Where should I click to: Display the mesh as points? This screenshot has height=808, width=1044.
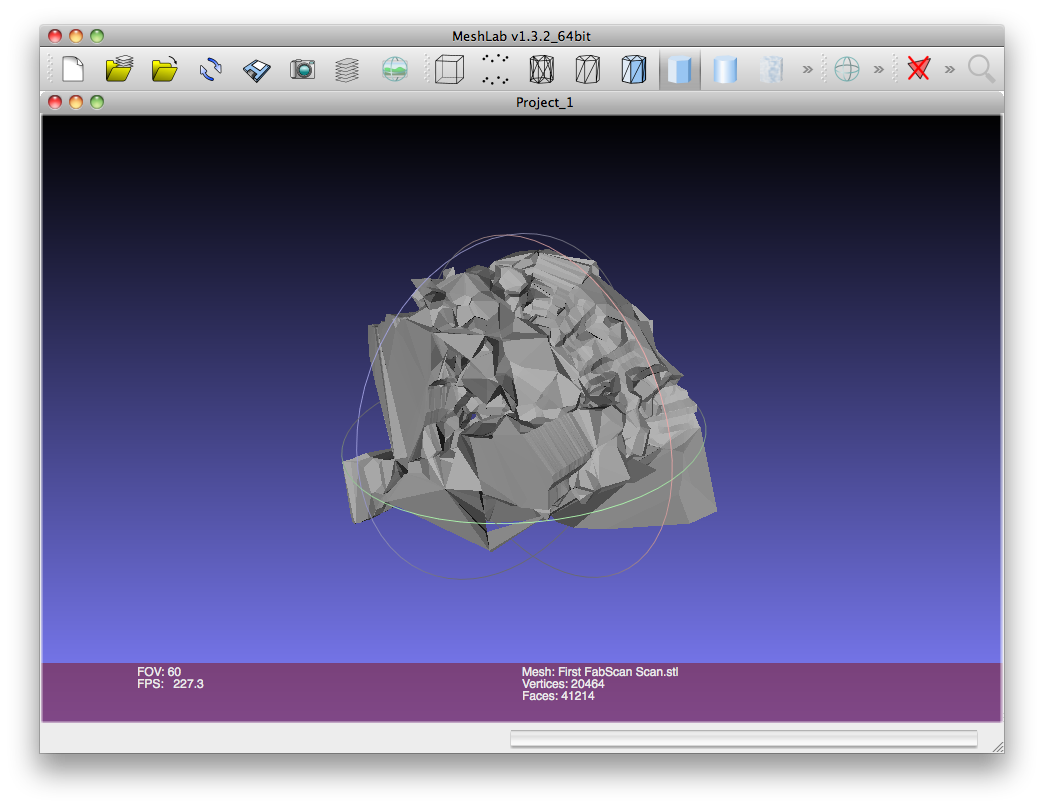[494, 69]
